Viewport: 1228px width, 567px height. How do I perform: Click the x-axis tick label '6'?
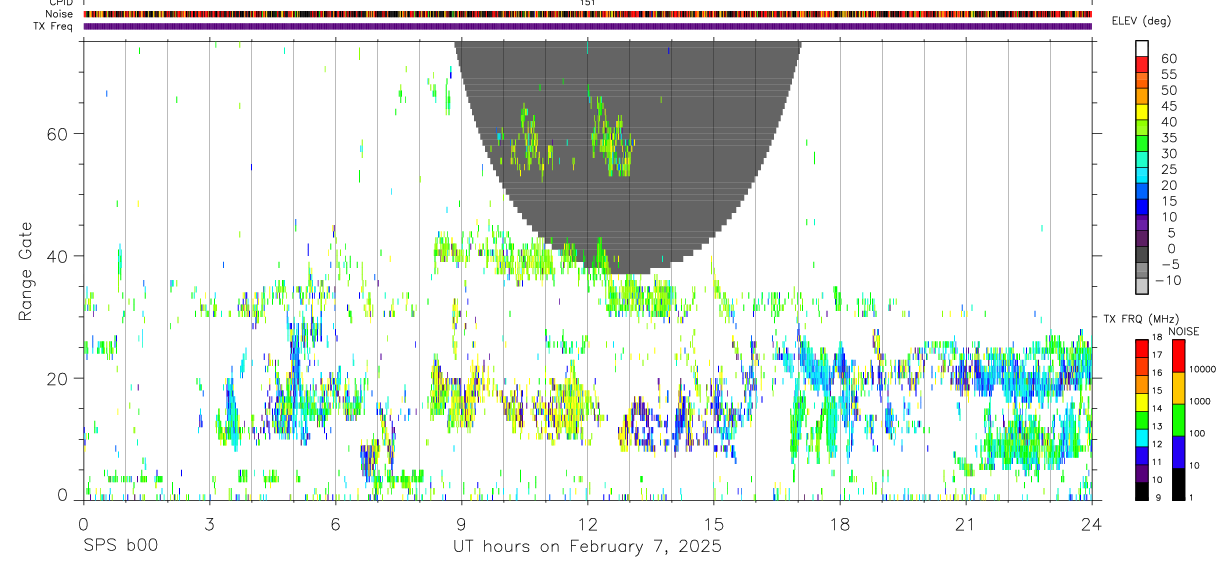[x=335, y=523]
